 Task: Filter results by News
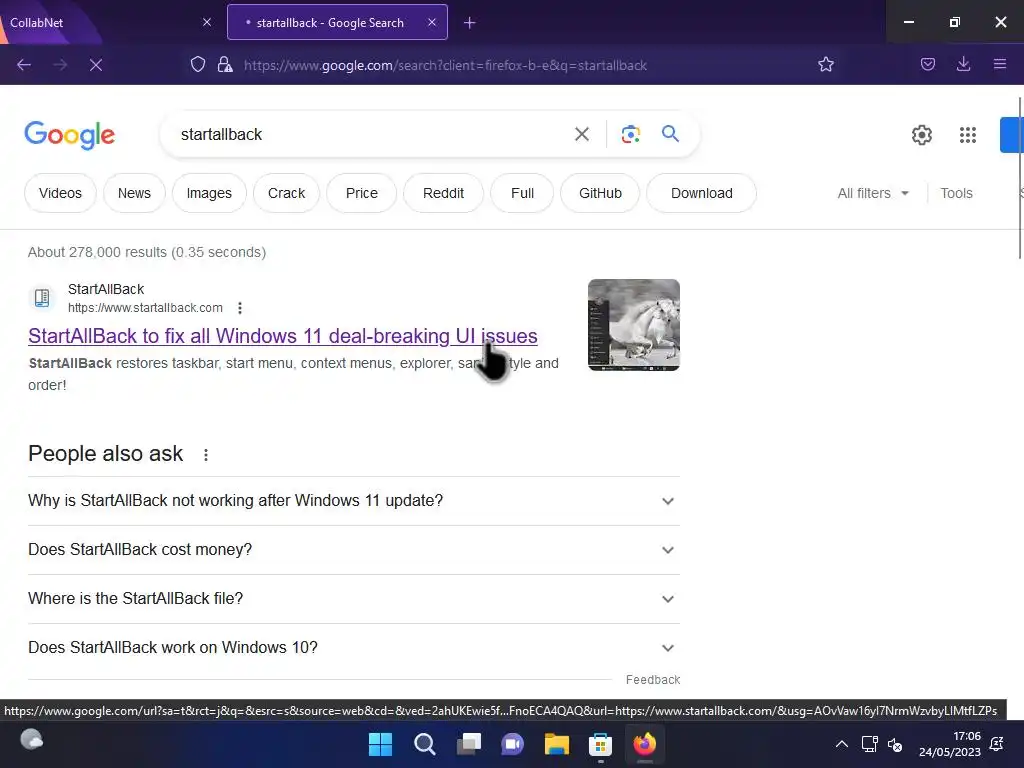point(134,193)
